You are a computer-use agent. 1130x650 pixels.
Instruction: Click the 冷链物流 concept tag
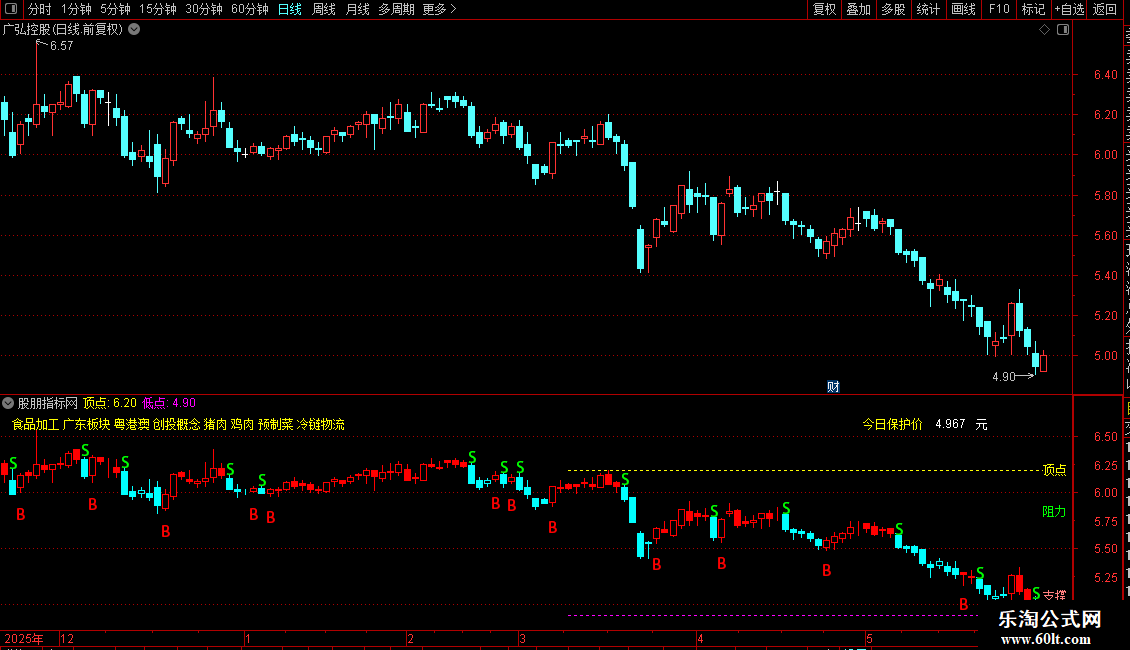tap(321, 424)
